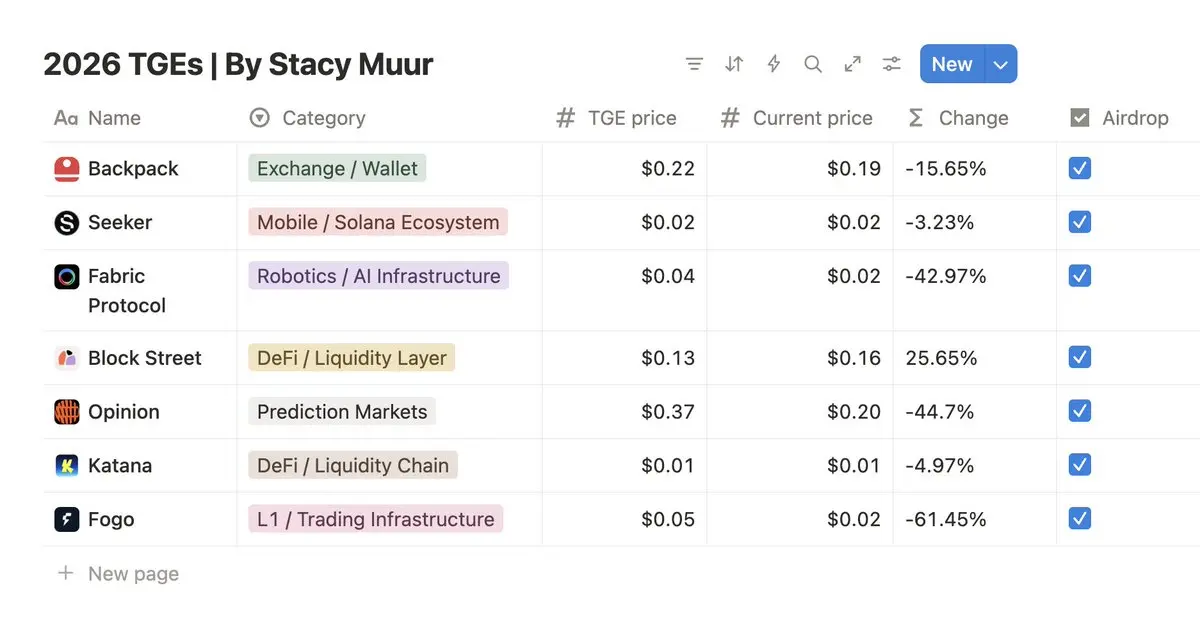Viewport: 1200px width, 635px height.
Task: Click the Backpack page icon
Action: [x=66, y=169]
